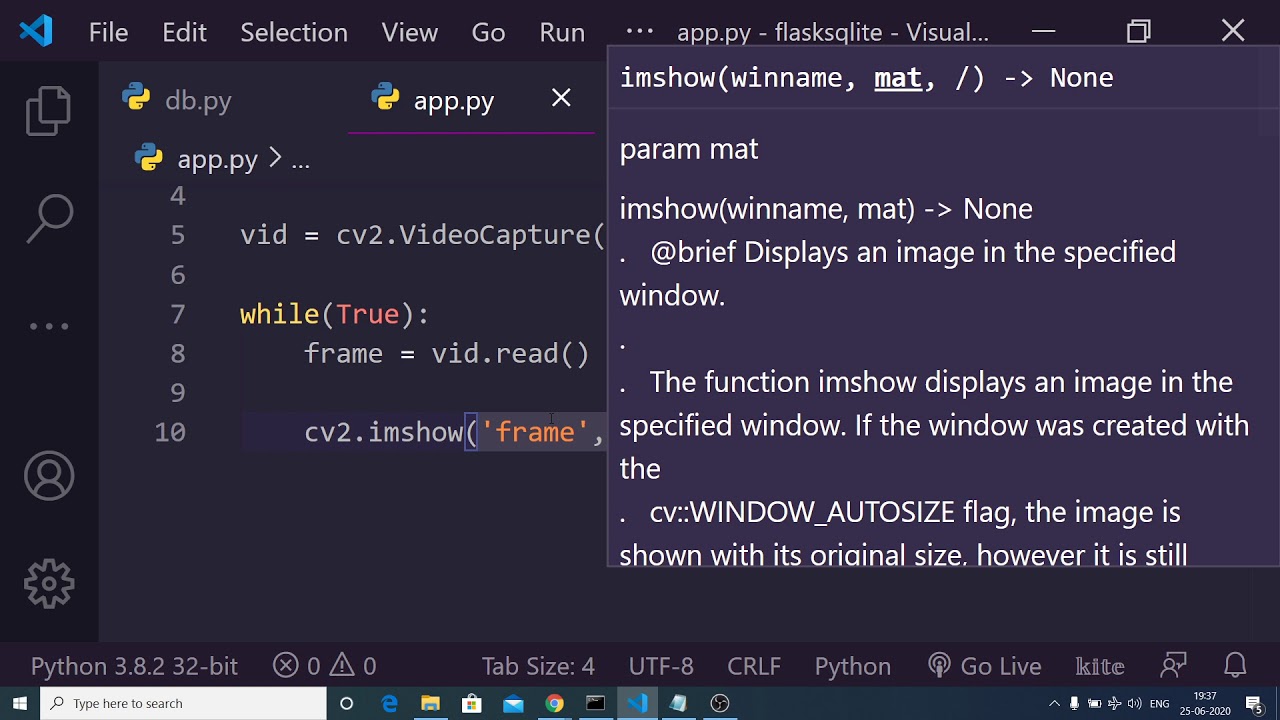Click the Windows taskbar search box
1280x720 pixels.
click(184, 703)
